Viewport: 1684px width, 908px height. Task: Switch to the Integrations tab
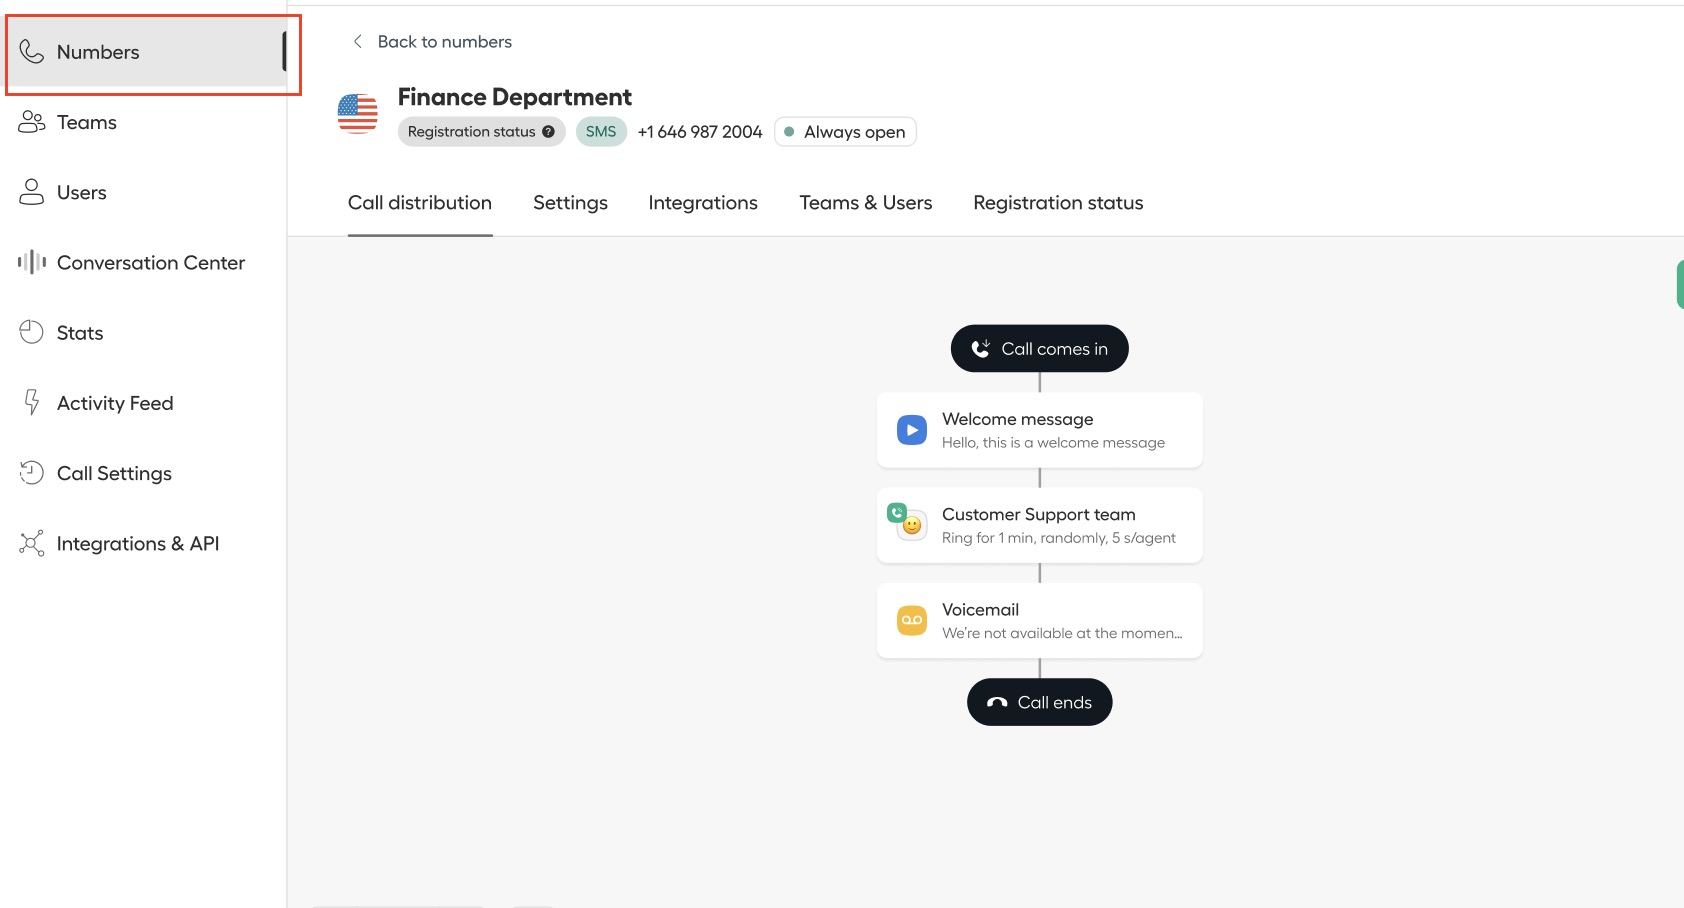coord(703,203)
